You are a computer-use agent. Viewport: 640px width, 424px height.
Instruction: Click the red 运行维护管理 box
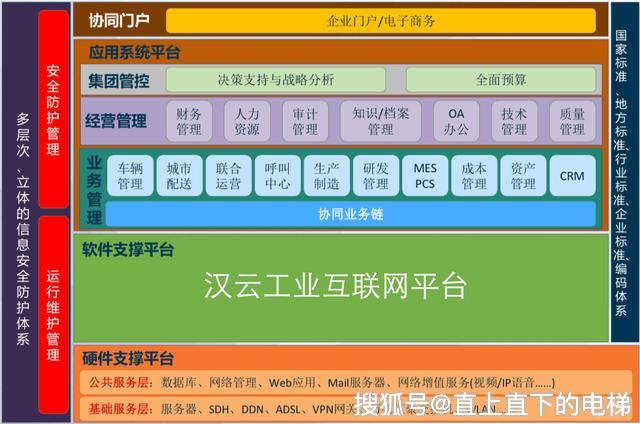[x=53, y=315]
